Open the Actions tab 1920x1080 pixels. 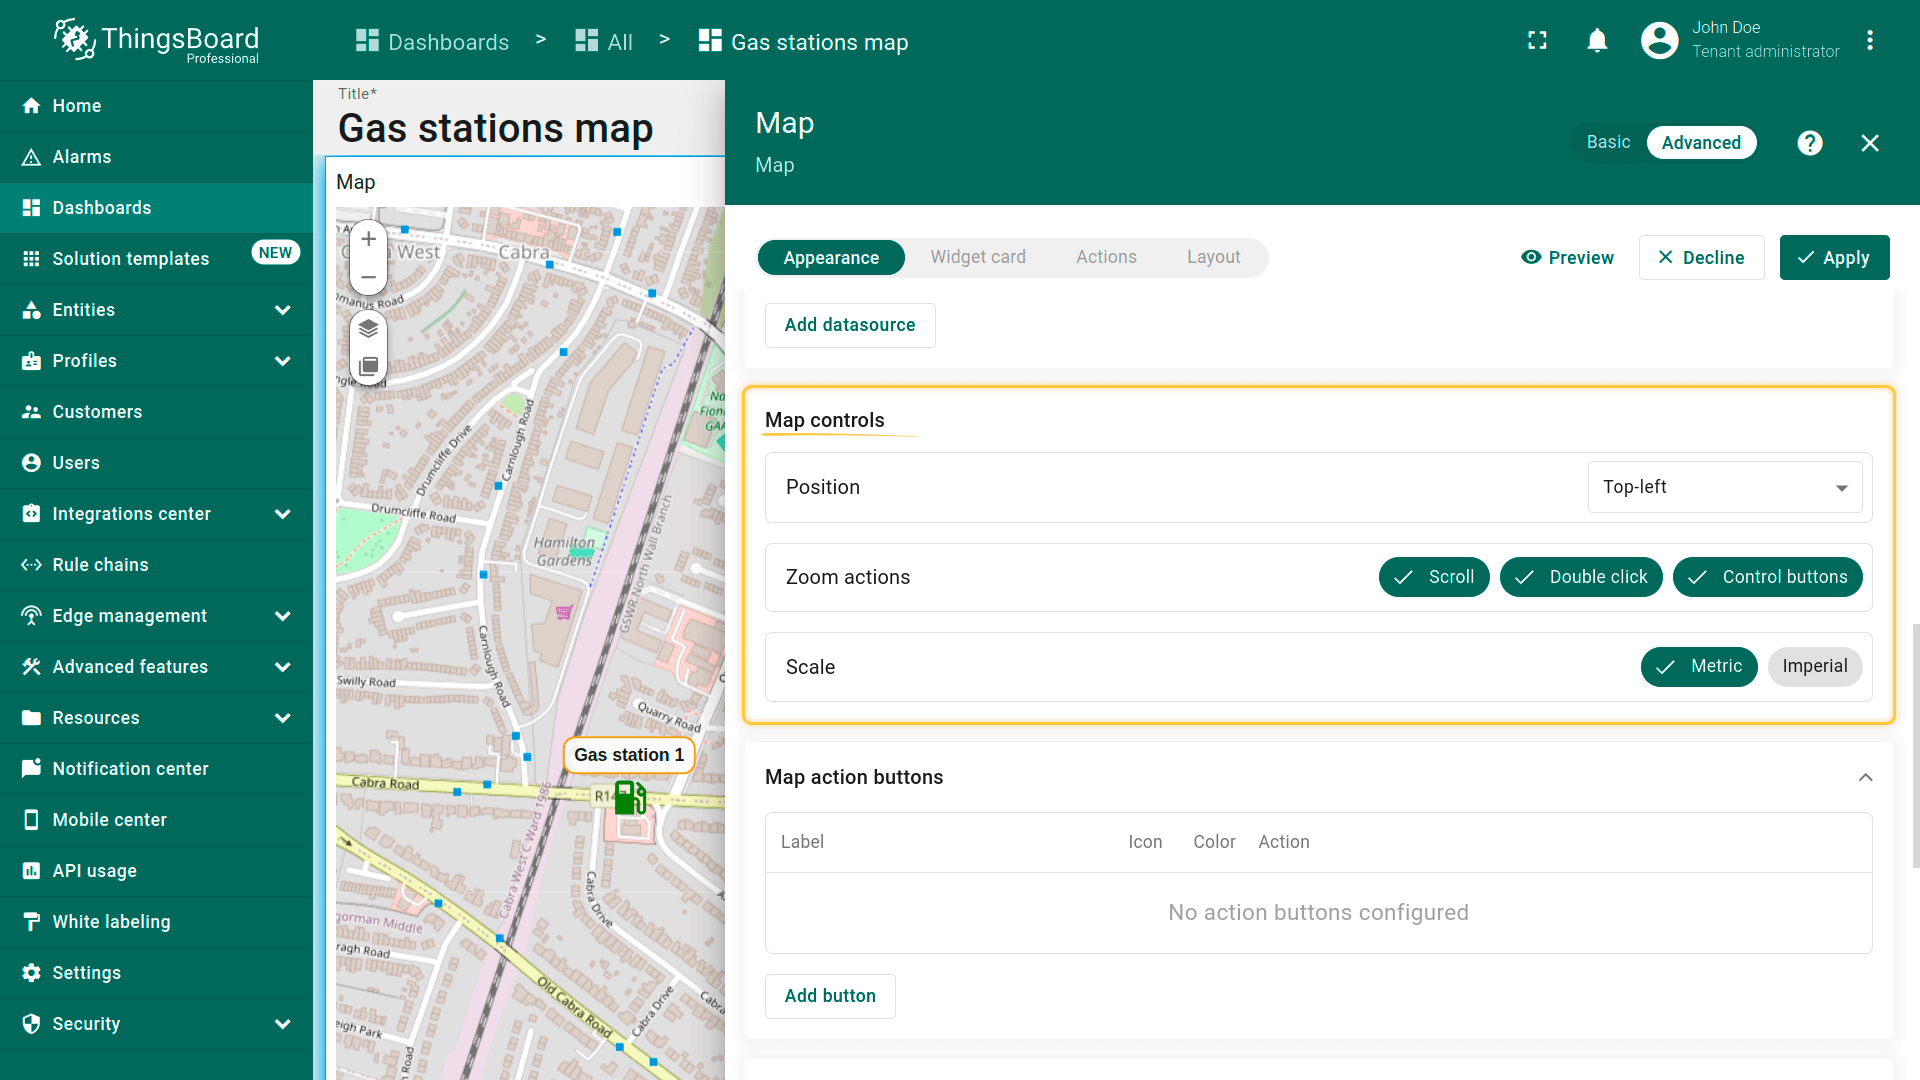[1106, 257]
